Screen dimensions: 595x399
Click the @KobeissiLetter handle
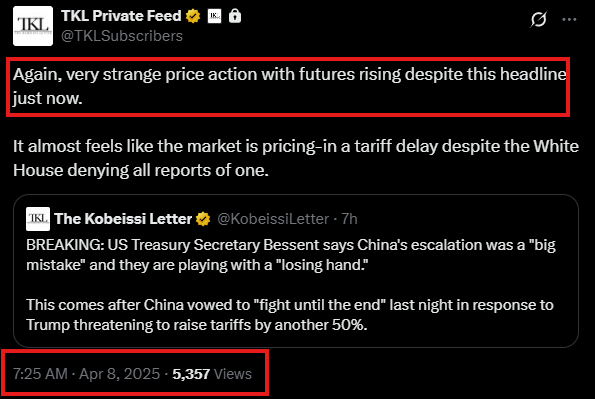click(273, 219)
